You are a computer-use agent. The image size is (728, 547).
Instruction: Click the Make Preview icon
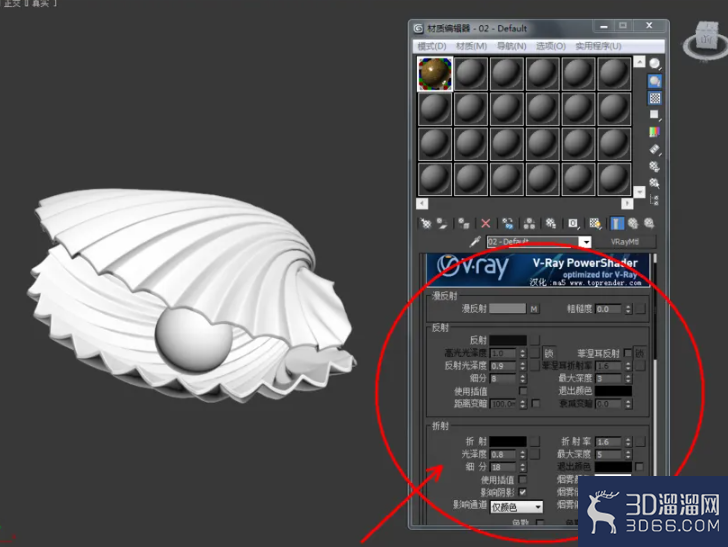(x=655, y=150)
